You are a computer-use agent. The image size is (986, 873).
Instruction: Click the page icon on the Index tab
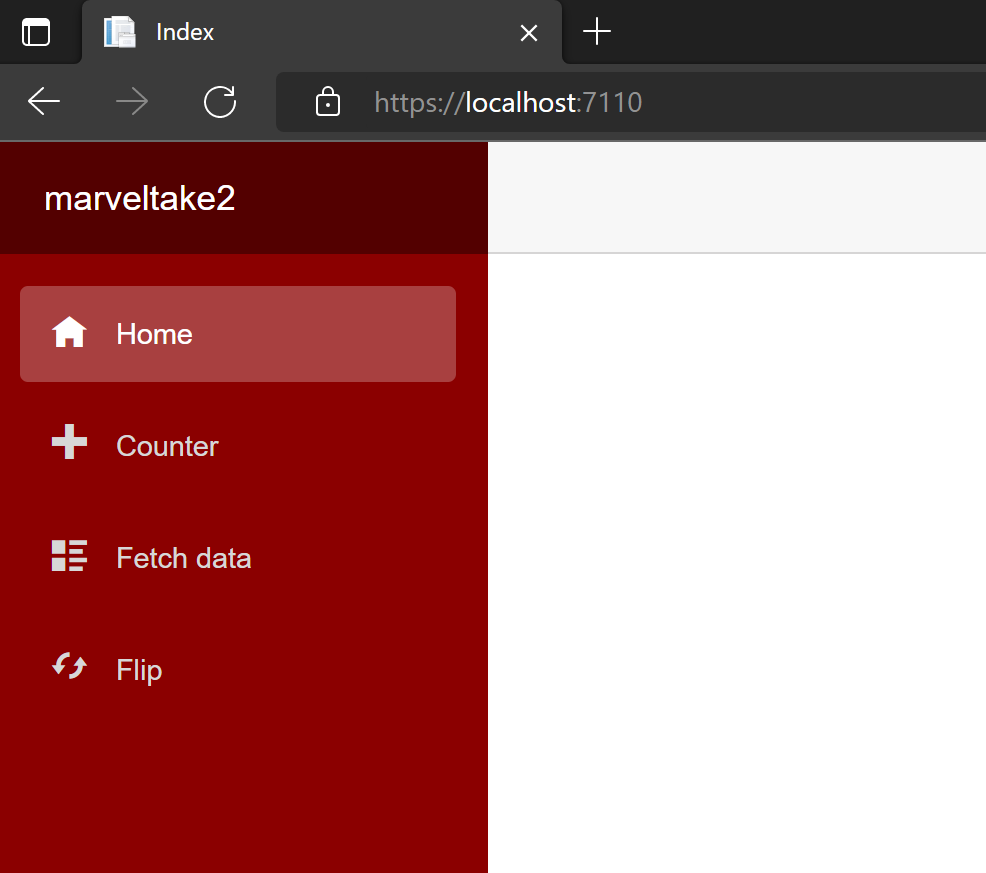(119, 31)
